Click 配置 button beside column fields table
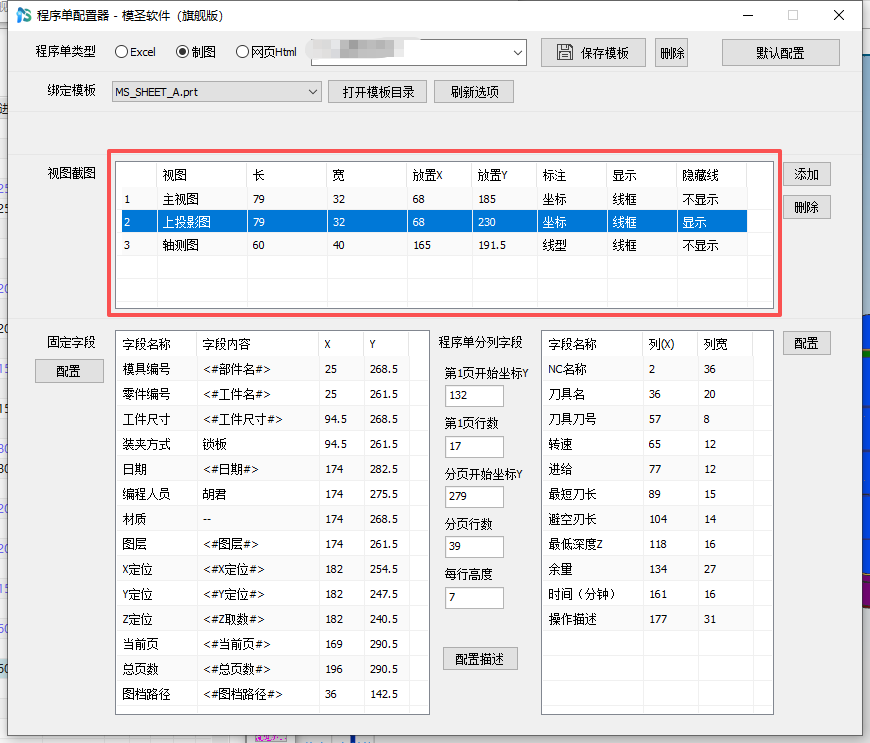Viewport: 870px width, 743px height. (807, 343)
